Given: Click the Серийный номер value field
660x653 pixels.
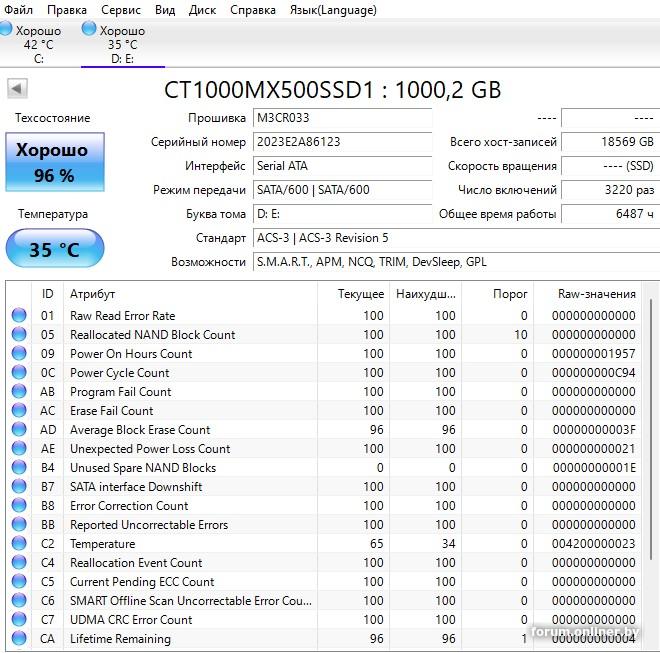Looking at the screenshot, I should [x=340, y=142].
